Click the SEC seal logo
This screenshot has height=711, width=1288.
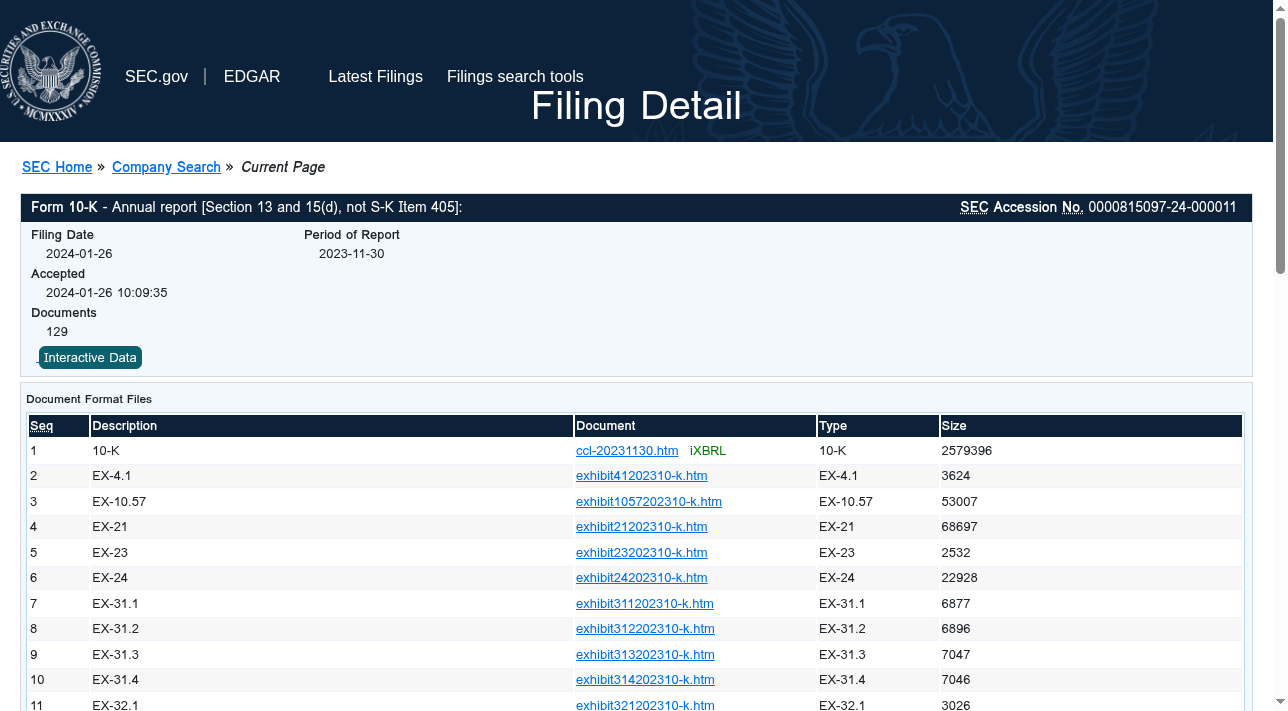pyautogui.click(x=50, y=72)
